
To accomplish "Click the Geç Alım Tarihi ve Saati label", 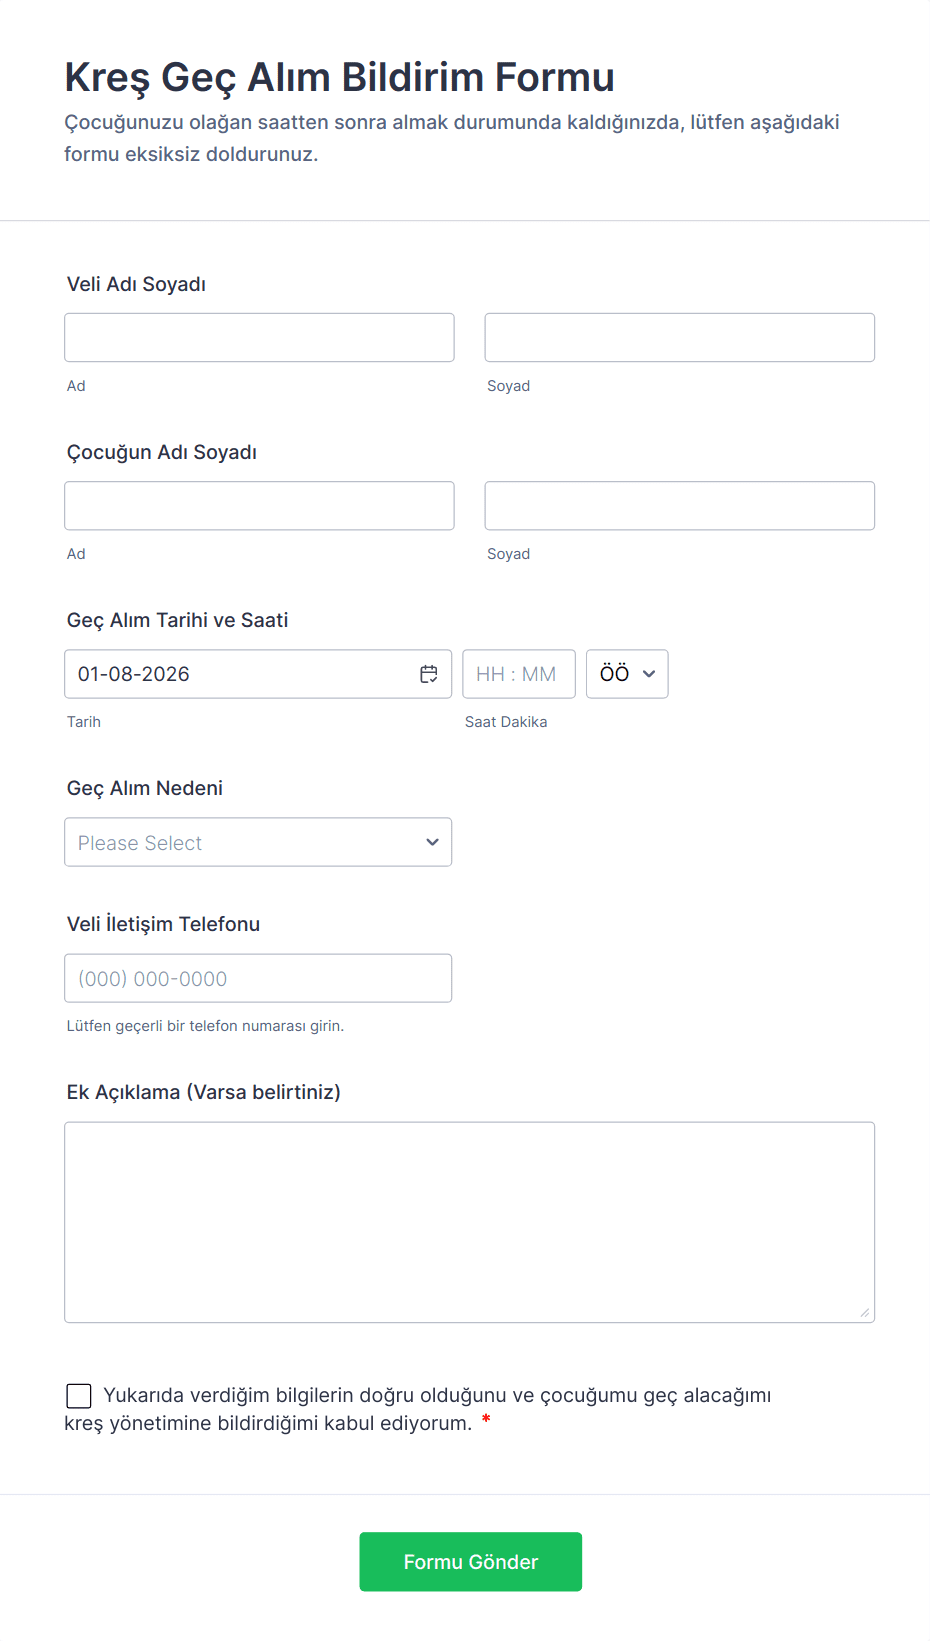I will click(177, 620).
